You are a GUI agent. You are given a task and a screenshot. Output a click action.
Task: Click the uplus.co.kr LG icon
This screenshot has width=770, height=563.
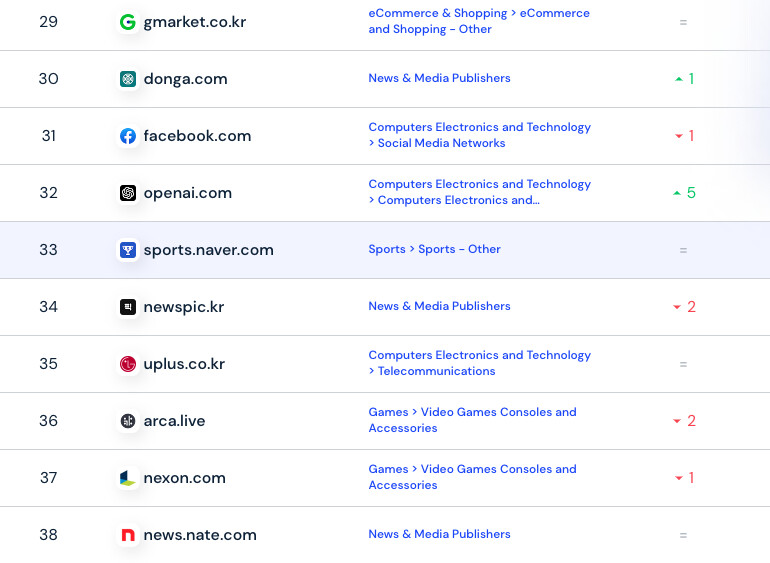[128, 364]
